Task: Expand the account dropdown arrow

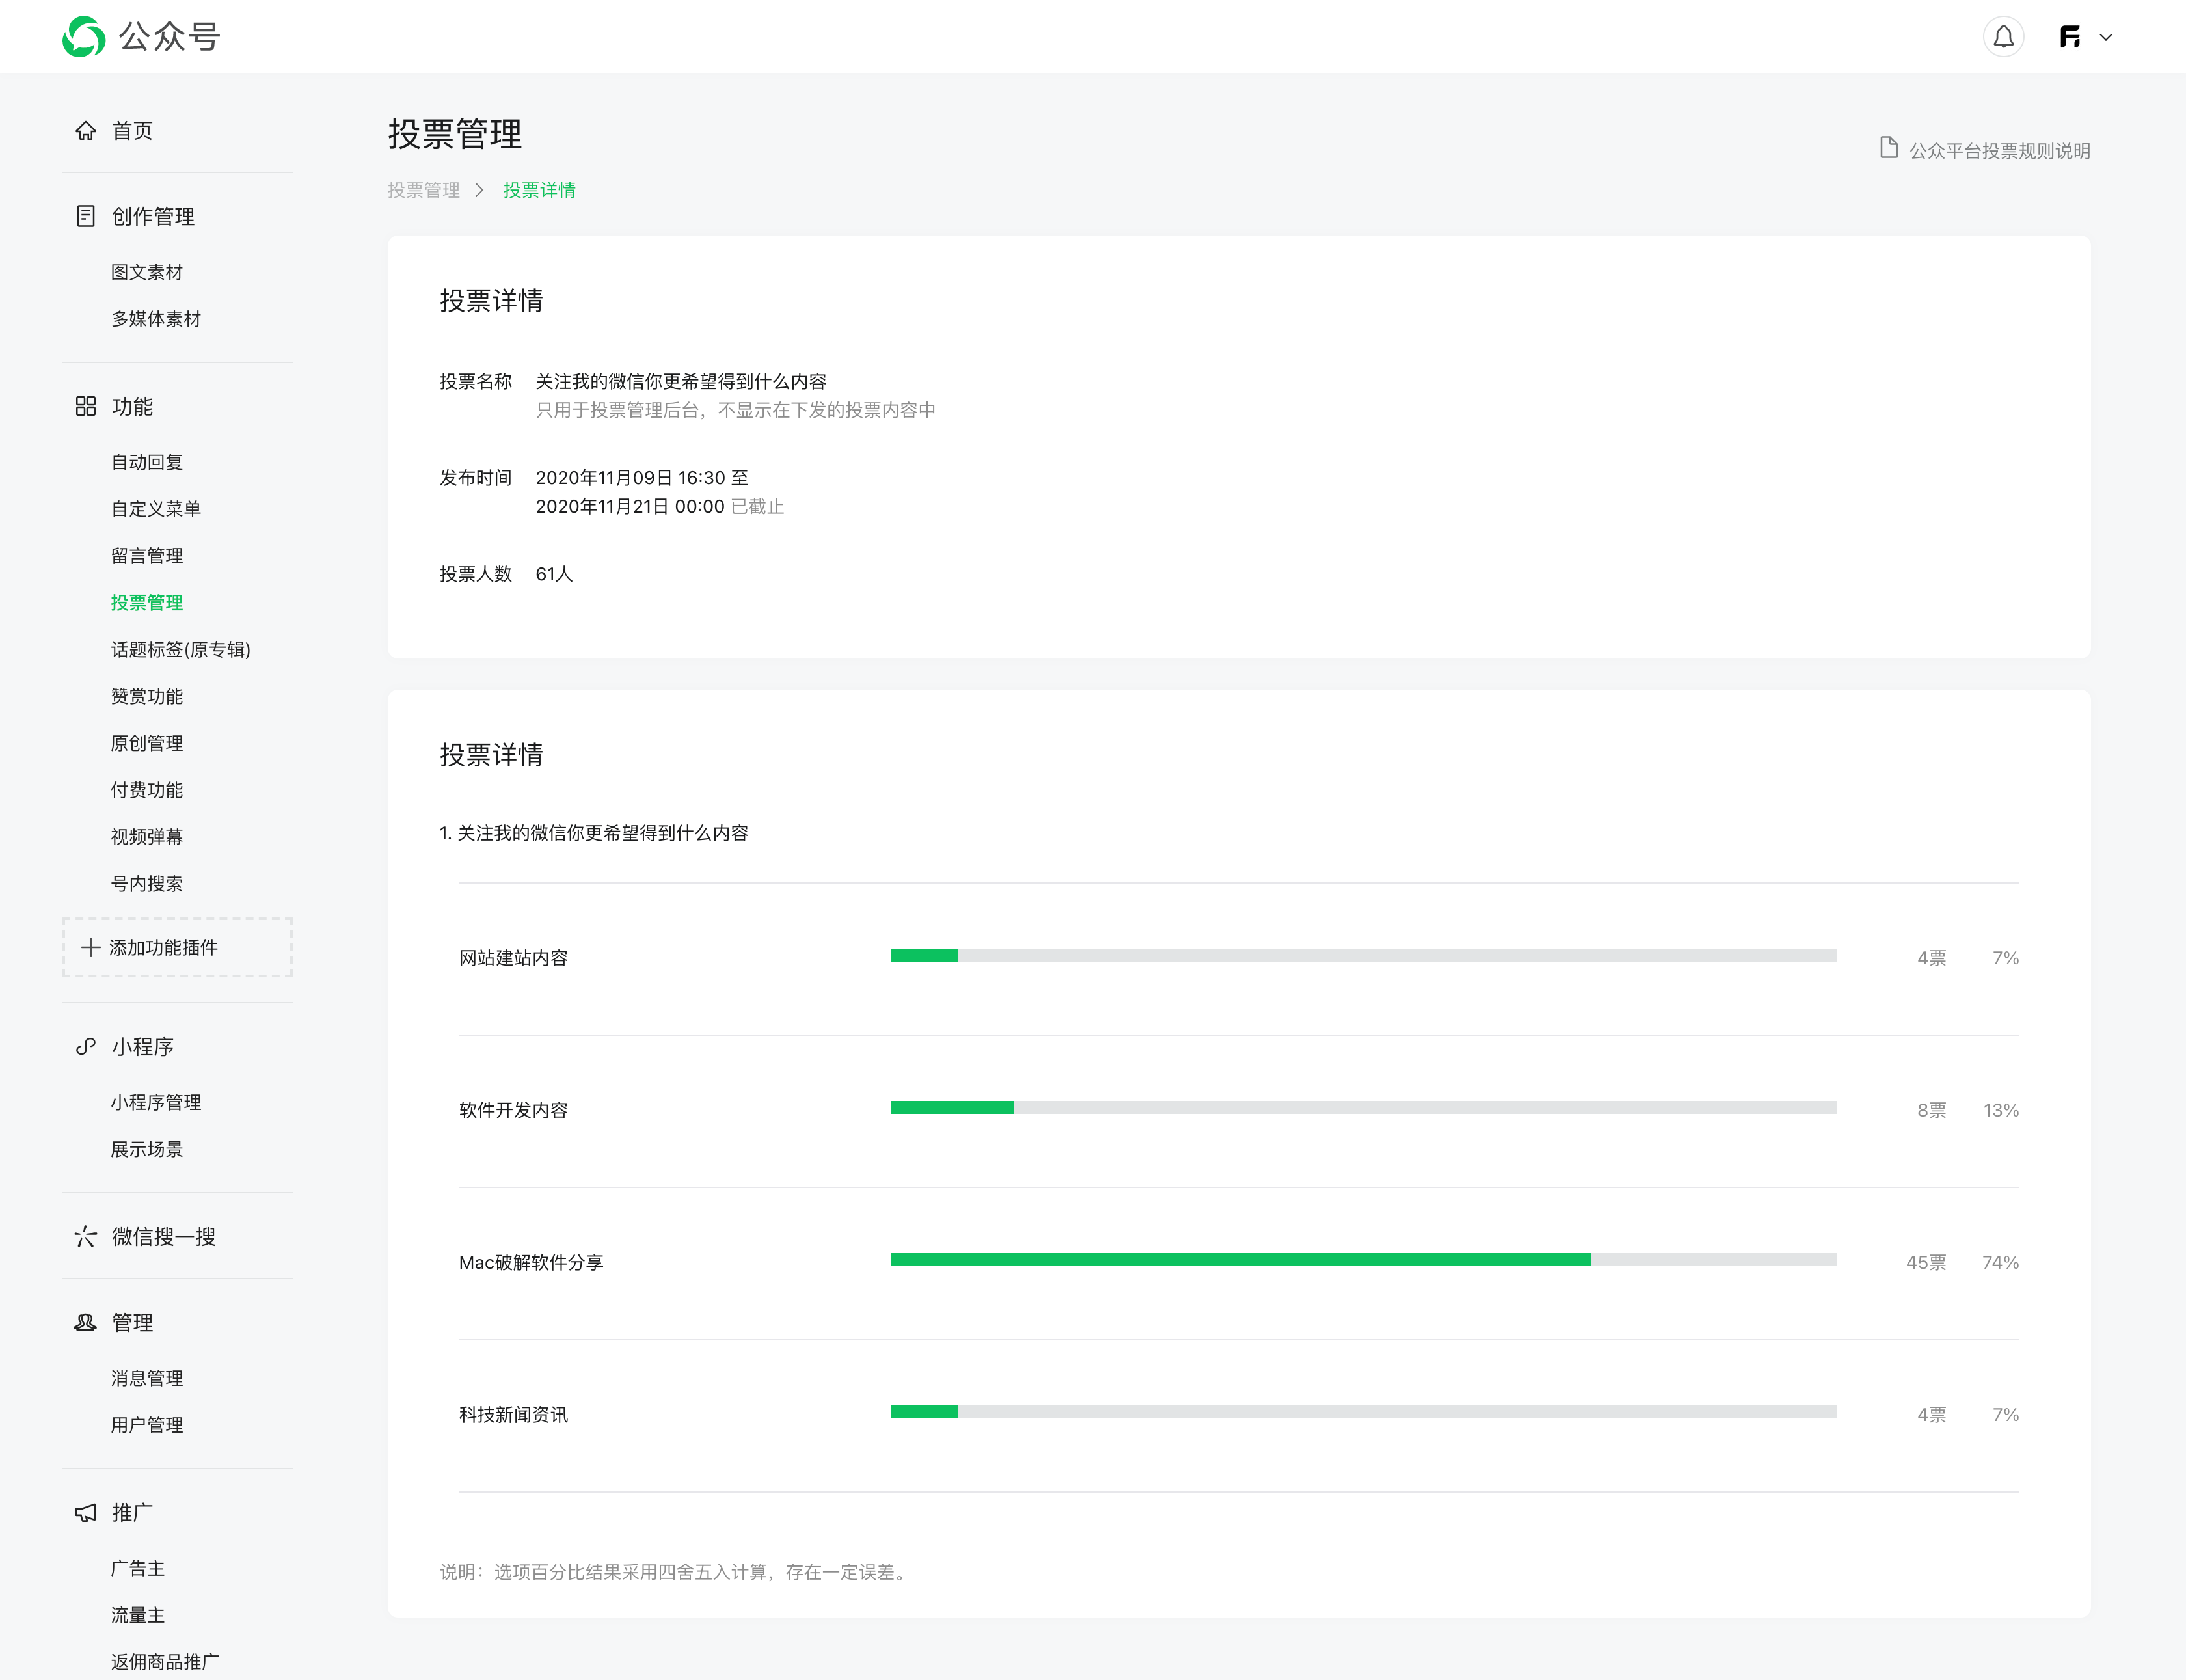Action: [2106, 37]
